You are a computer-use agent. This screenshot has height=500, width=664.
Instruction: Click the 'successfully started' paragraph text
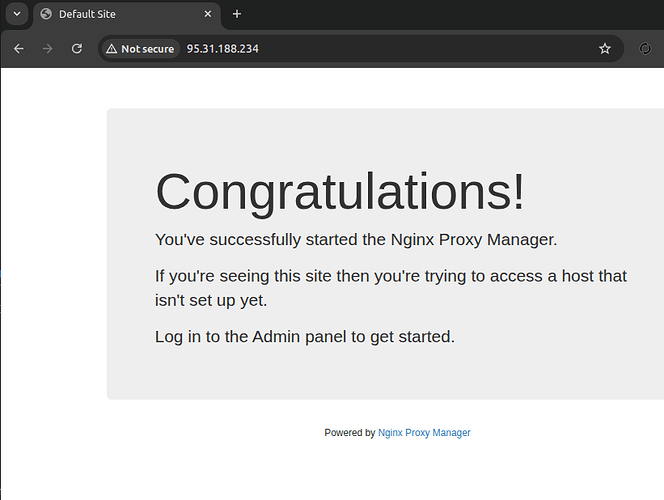pos(356,240)
